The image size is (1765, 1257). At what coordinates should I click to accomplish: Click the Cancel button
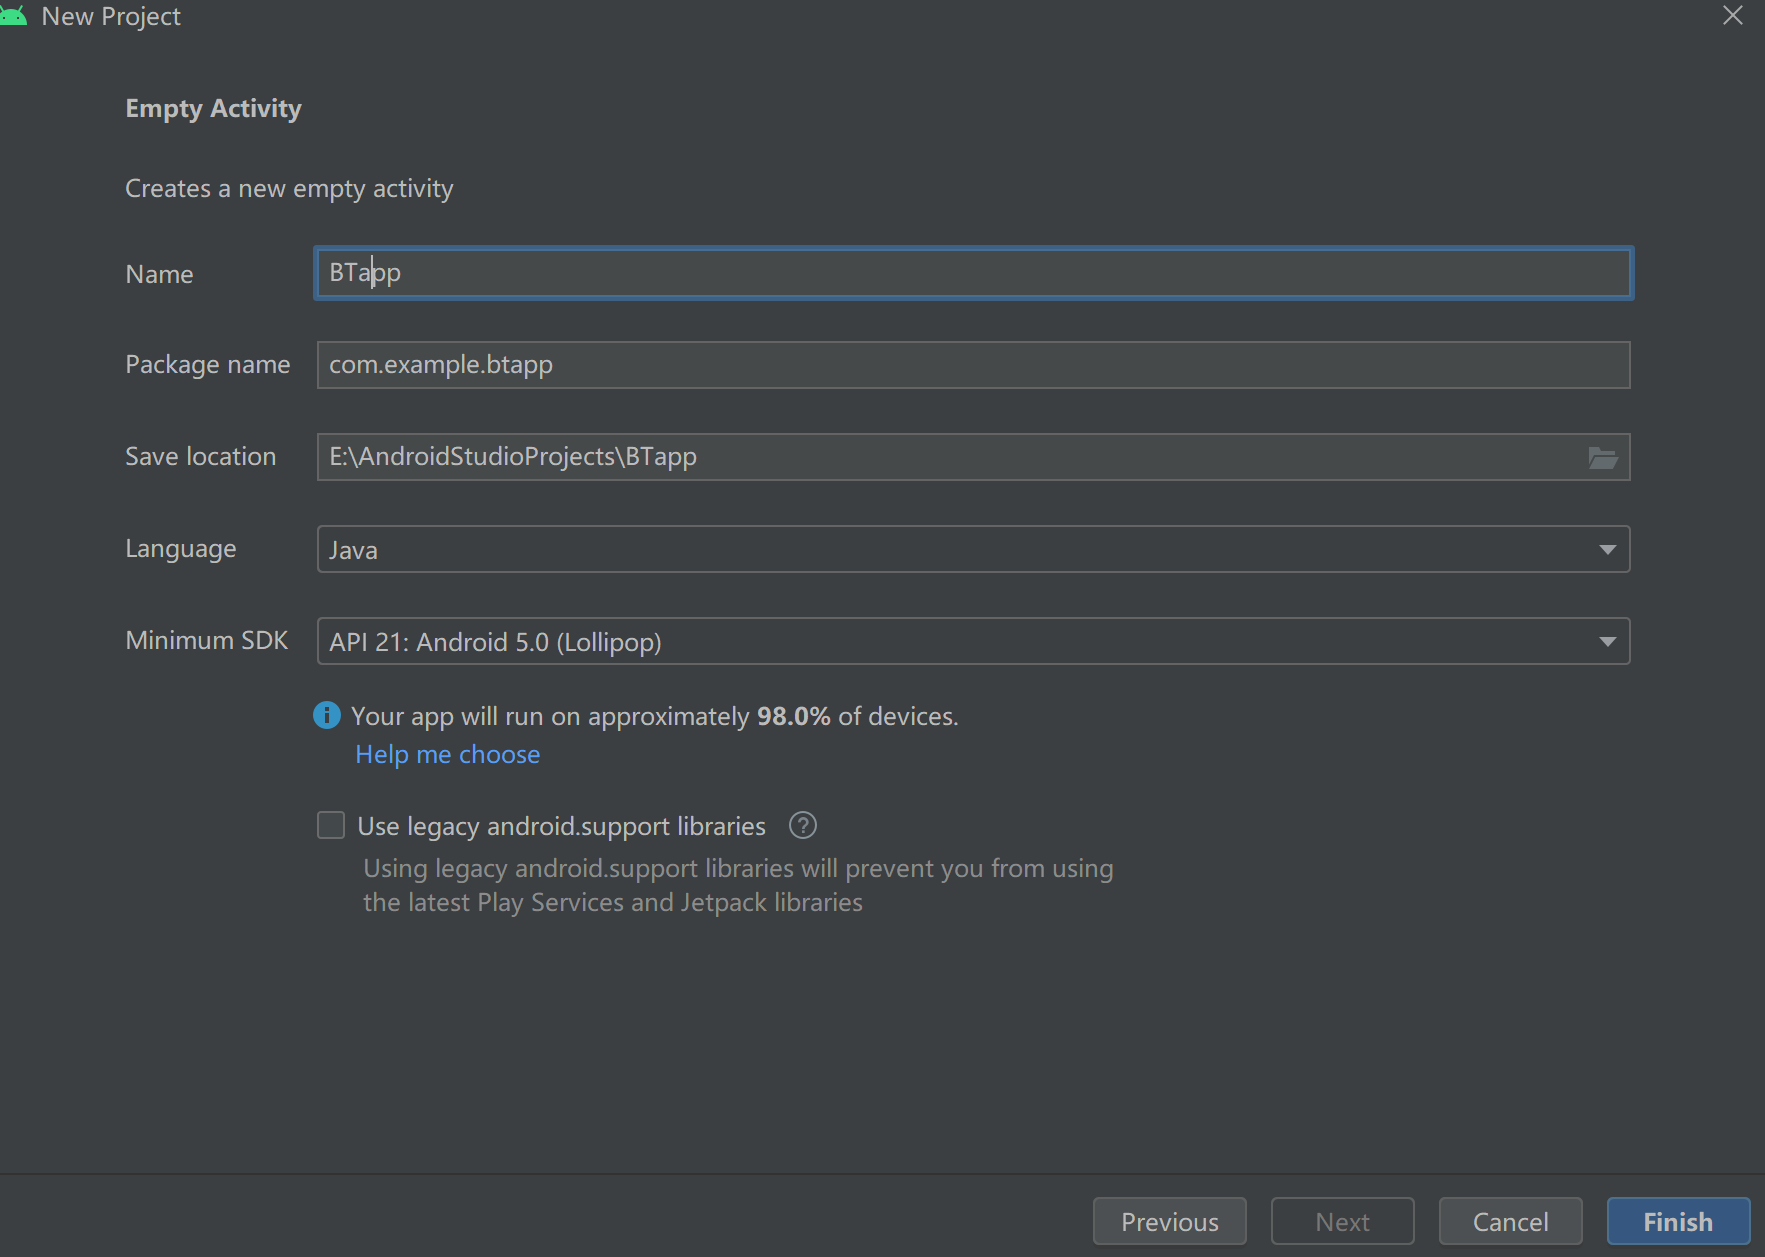click(1510, 1221)
